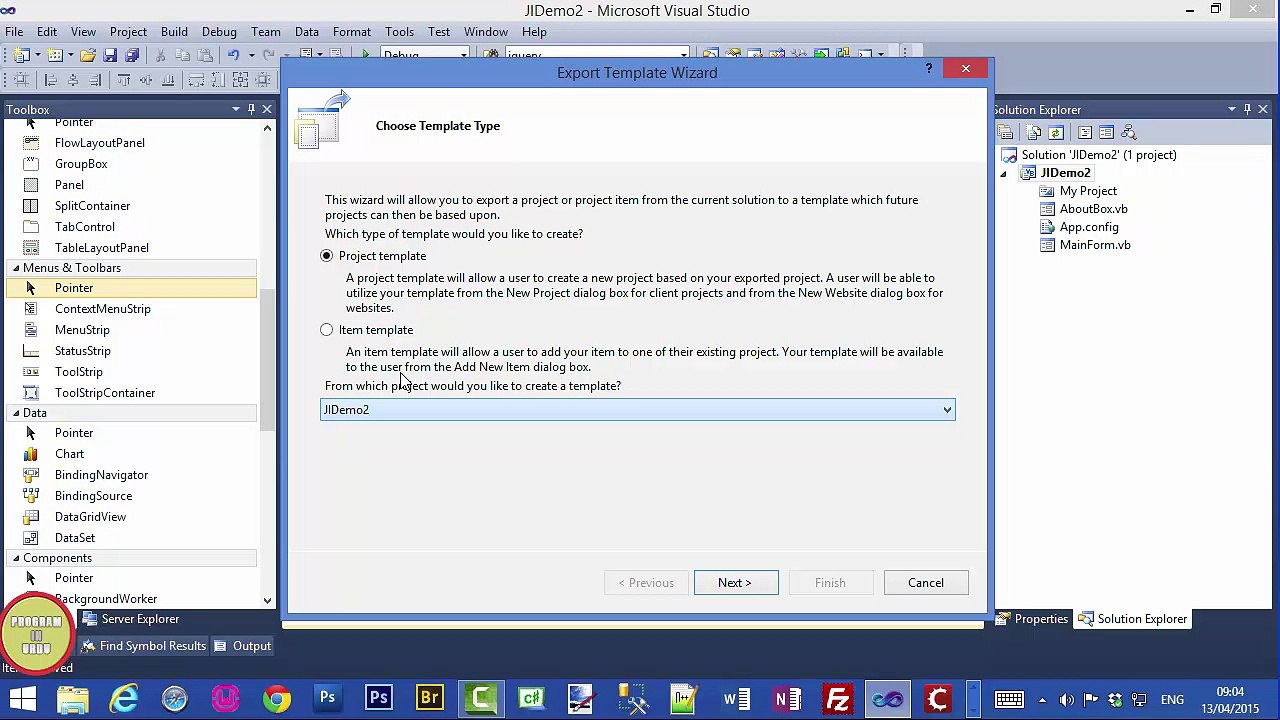Select the BindingNavigator toolbox item
The width and height of the screenshot is (1280, 720).
[x=101, y=475]
